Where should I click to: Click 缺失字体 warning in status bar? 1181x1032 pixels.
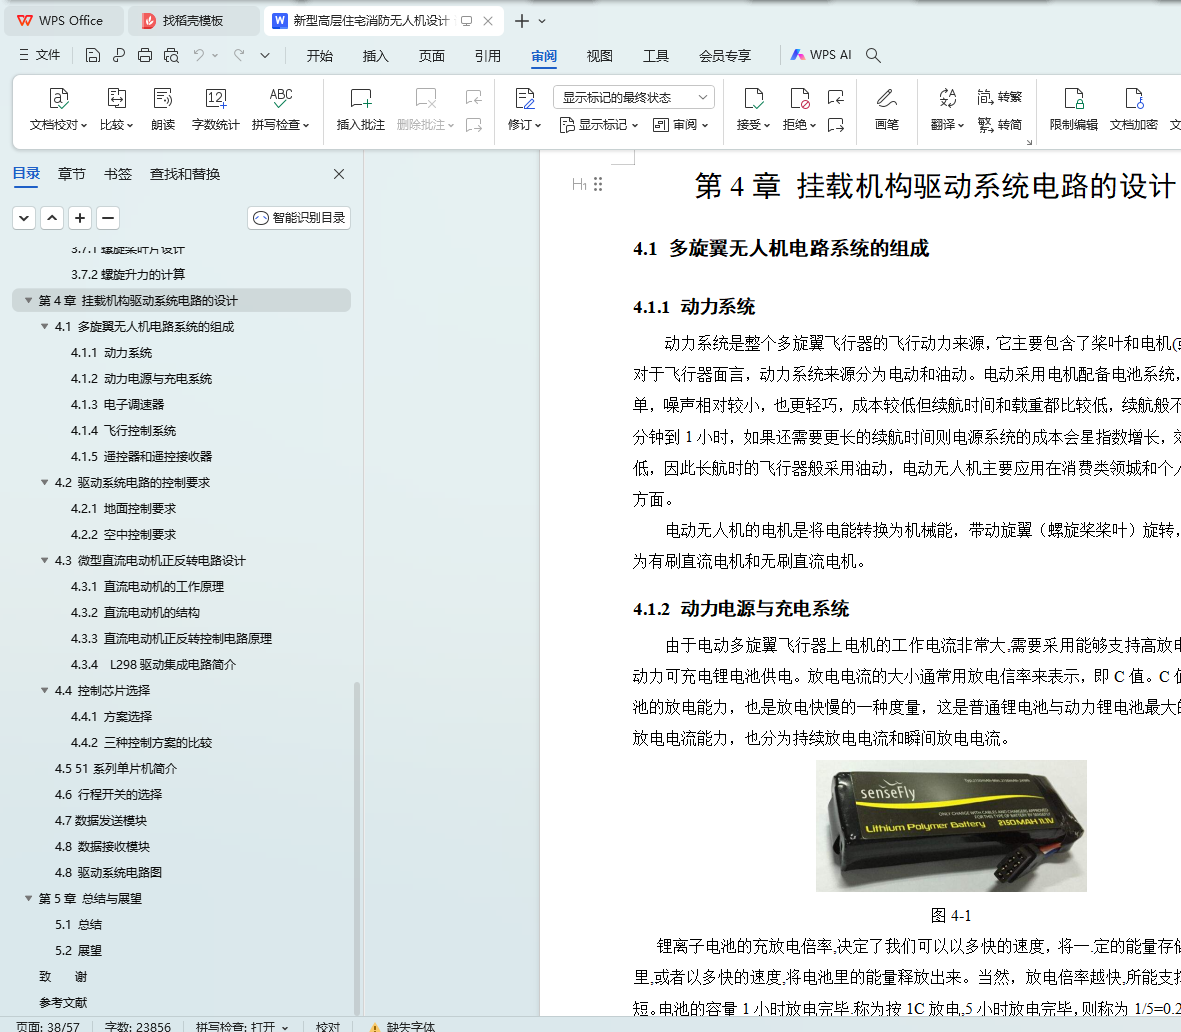click(402, 1026)
